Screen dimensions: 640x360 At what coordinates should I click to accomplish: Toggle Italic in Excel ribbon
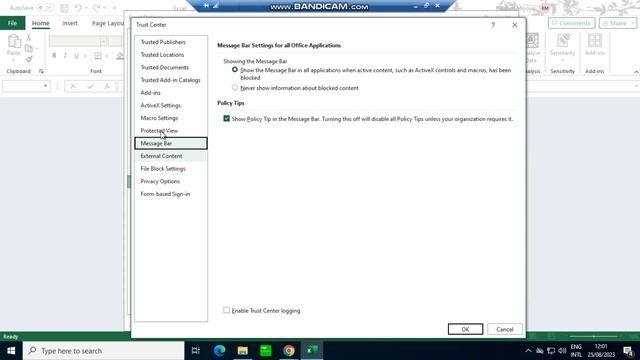click(x=65, y=56)
